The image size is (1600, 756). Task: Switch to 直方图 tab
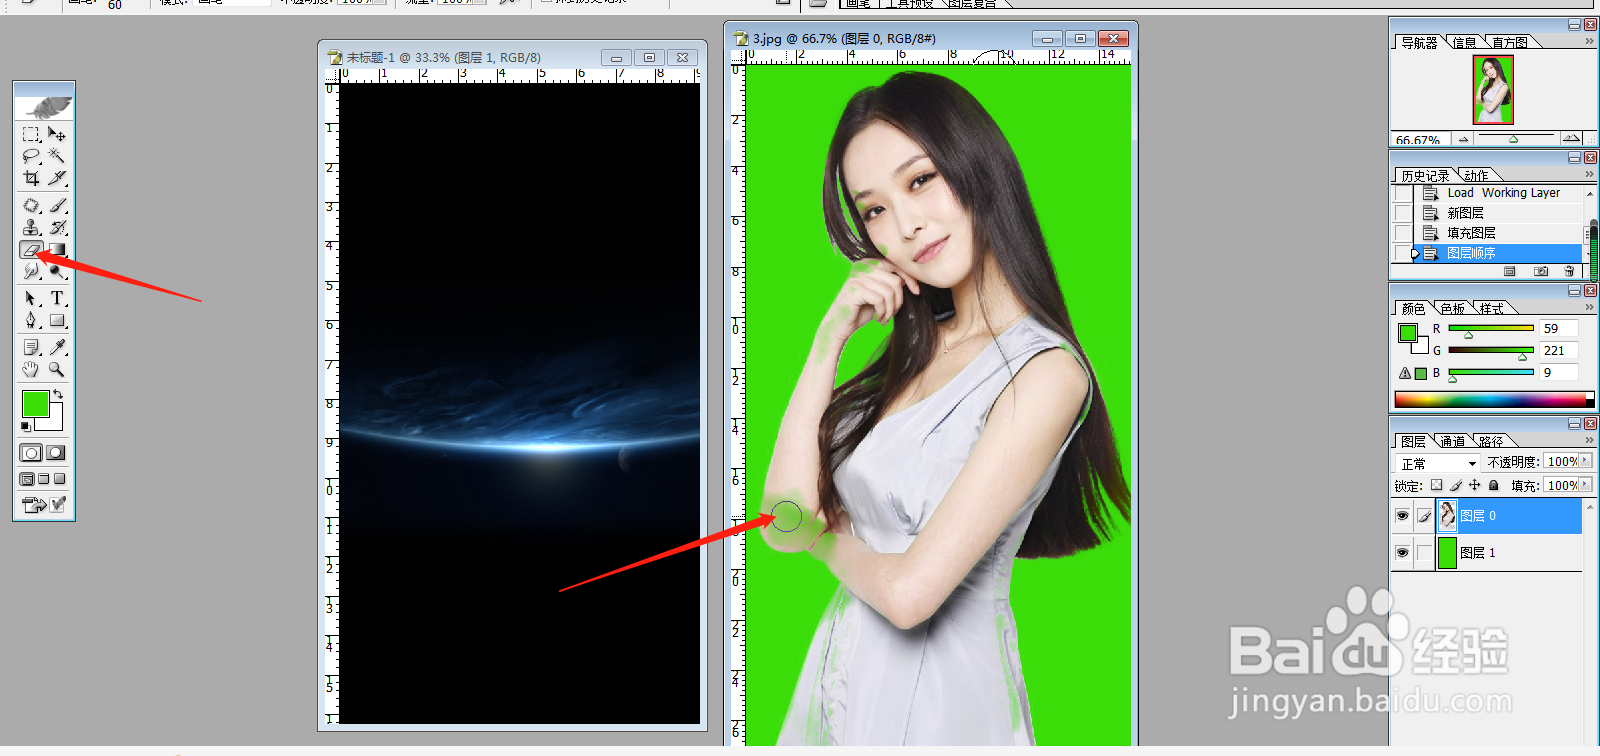(1510, 42)
